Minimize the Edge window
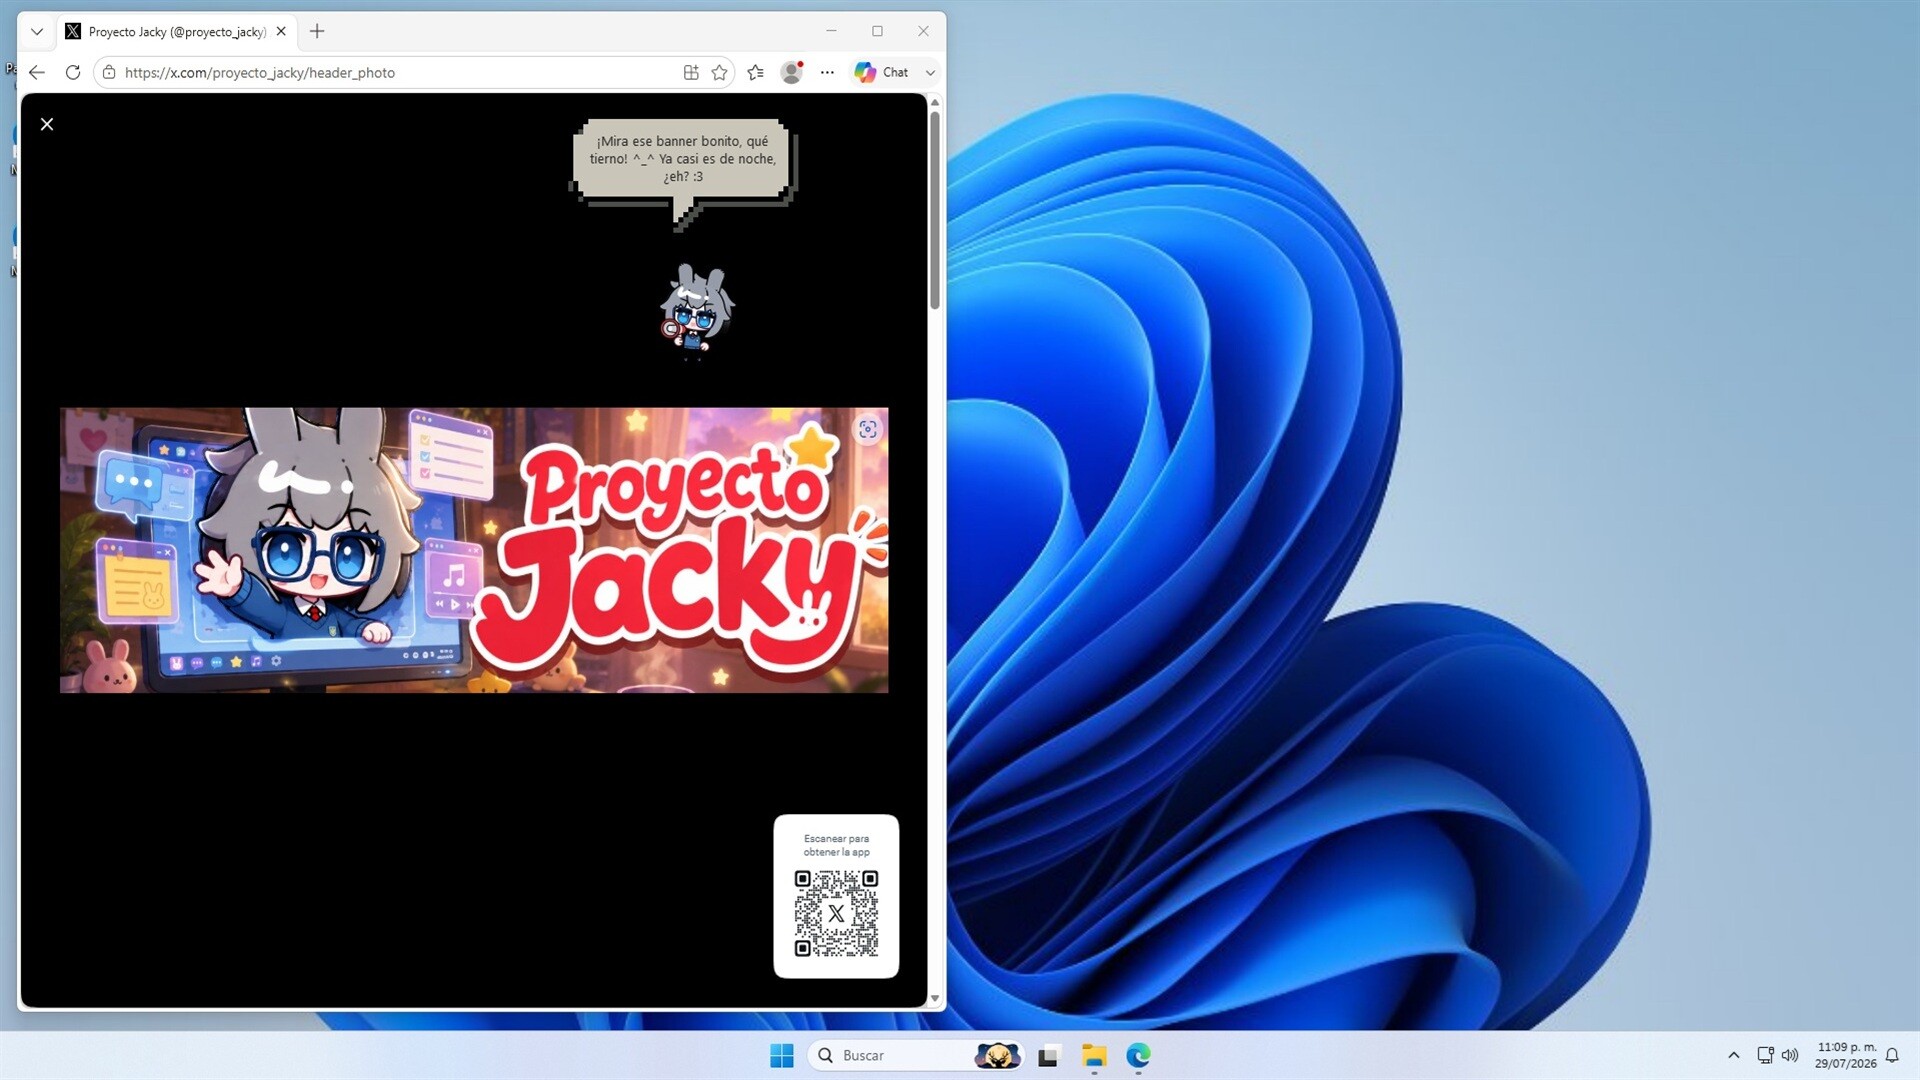The width and height of the screenshot is (1920, 1080). coord(831,31)
